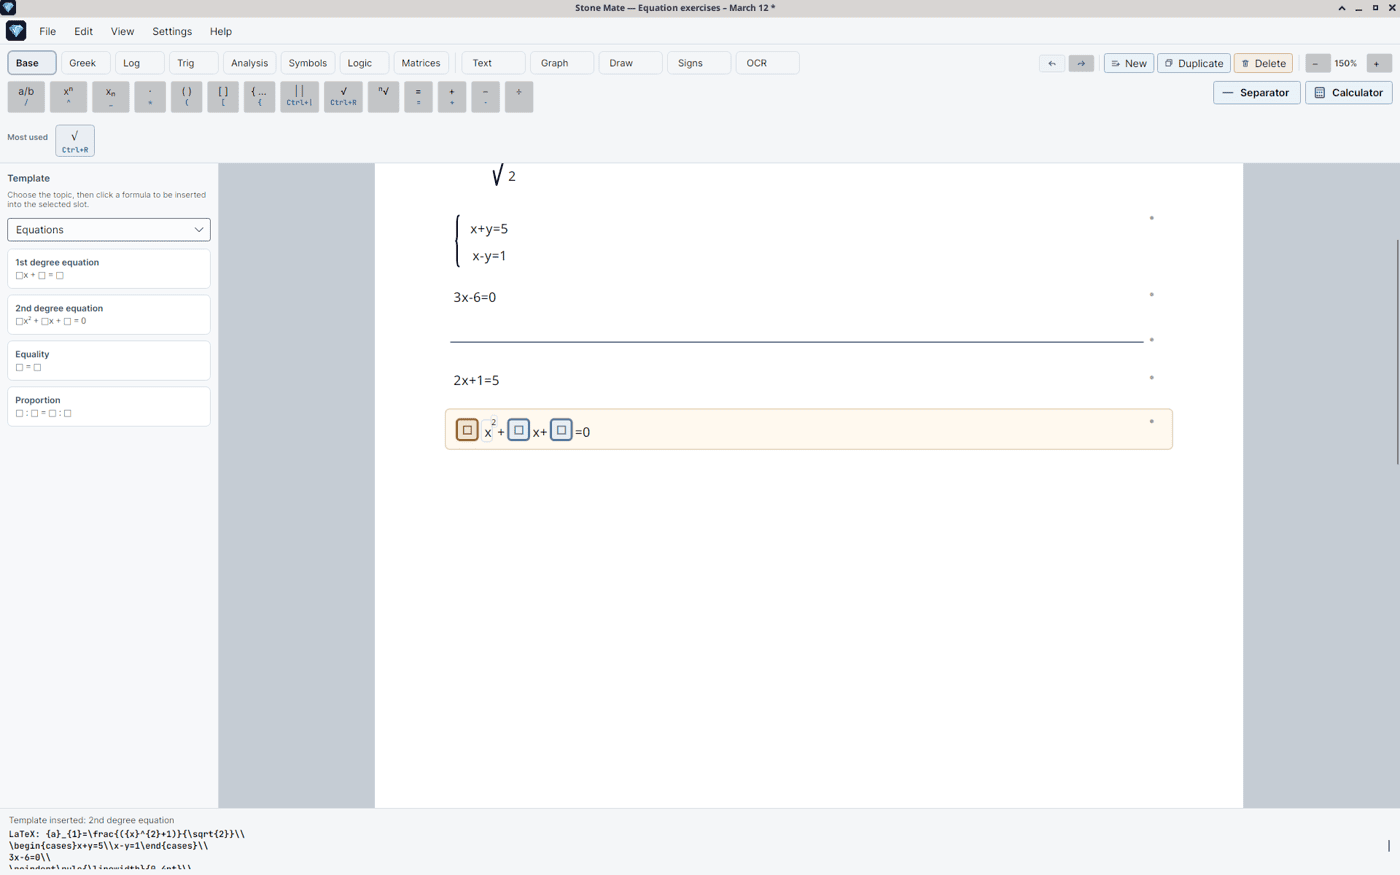Select the first slot before x squared
1400x875 pixels.
click(x=467, y=430)
